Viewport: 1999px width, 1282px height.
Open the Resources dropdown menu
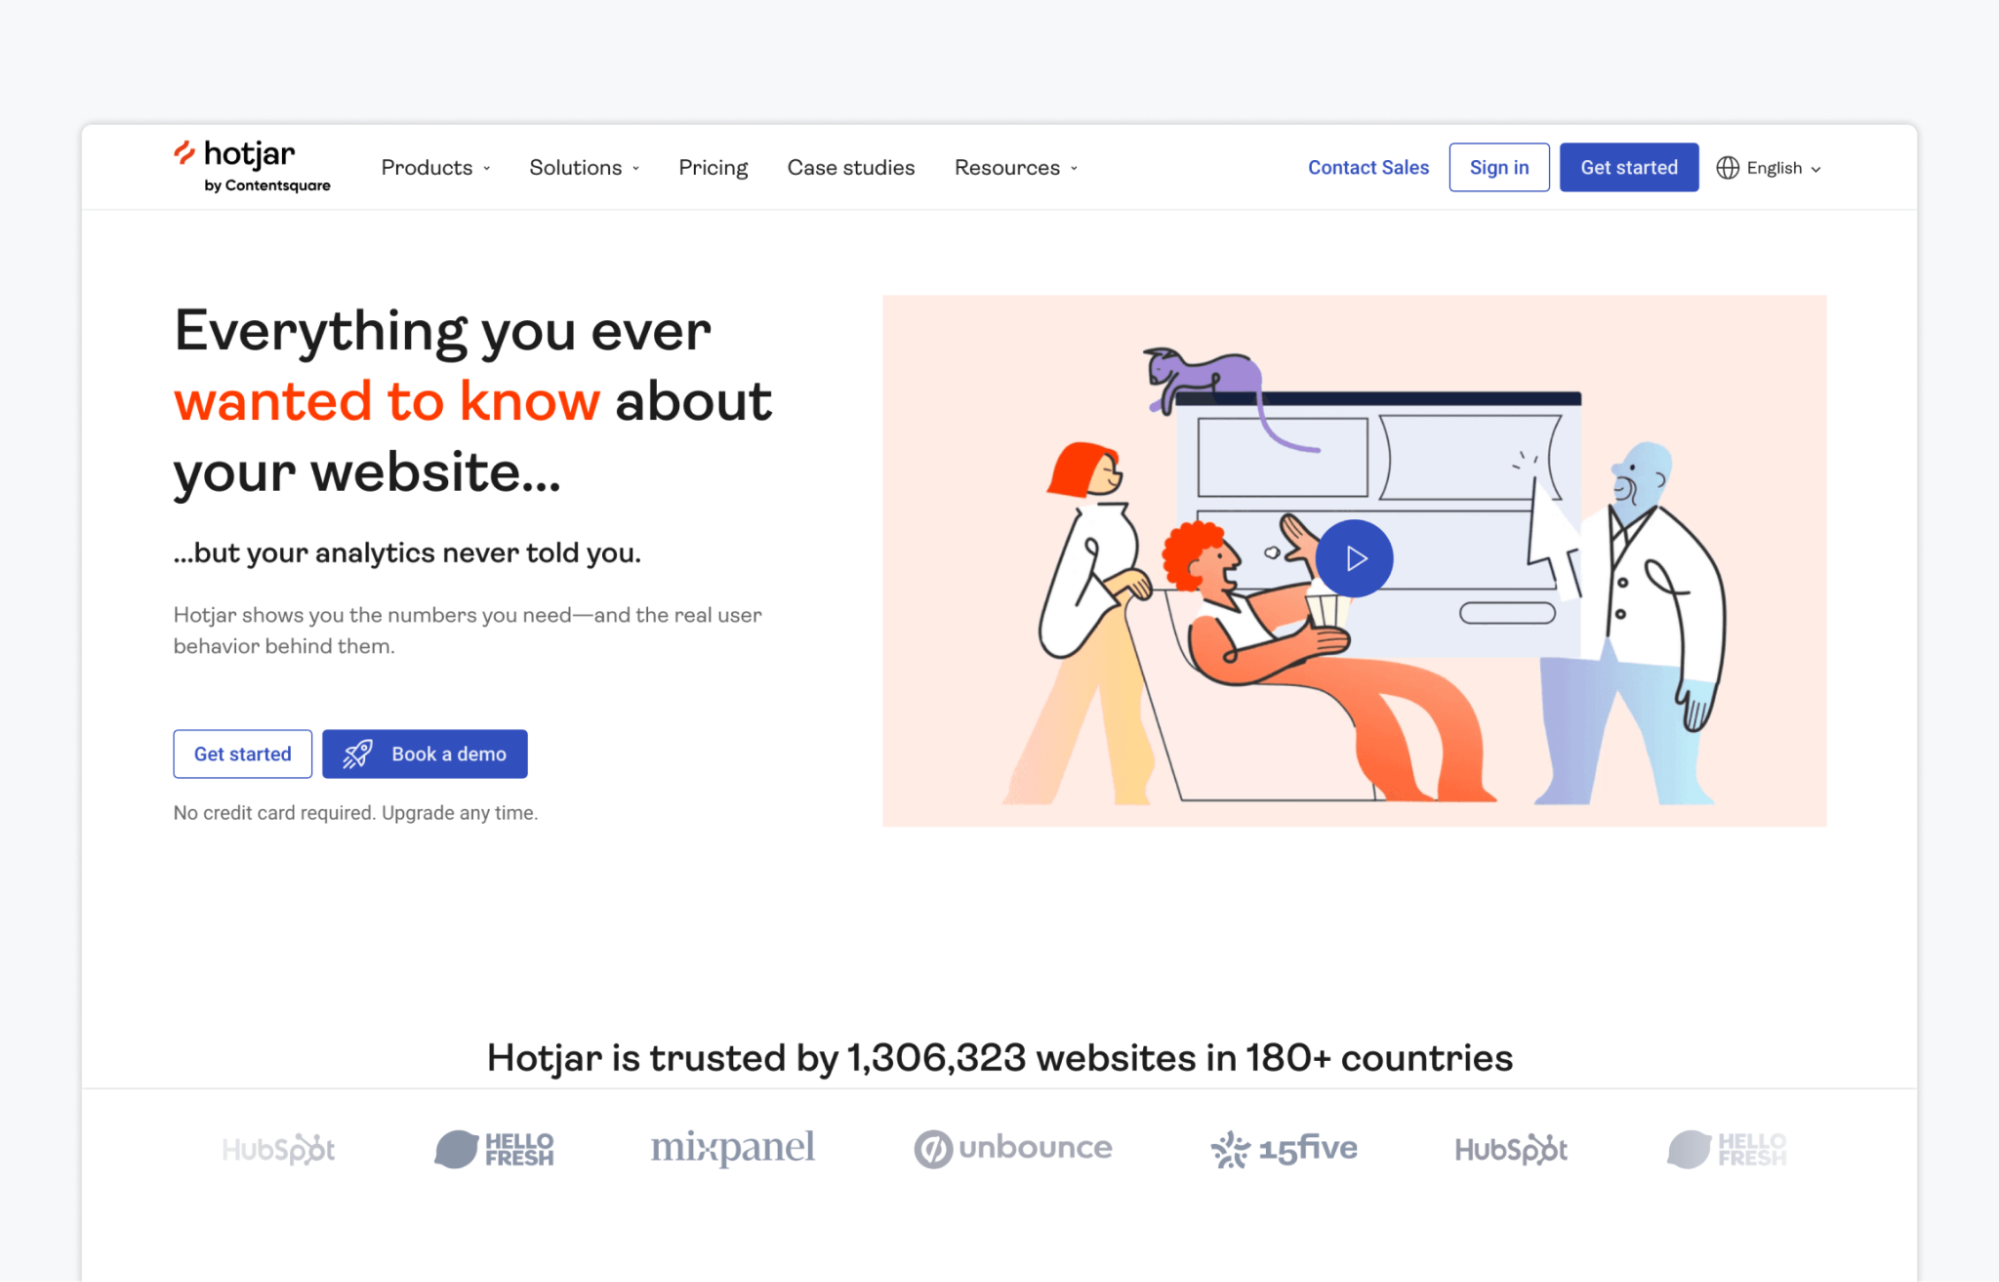1016,168
